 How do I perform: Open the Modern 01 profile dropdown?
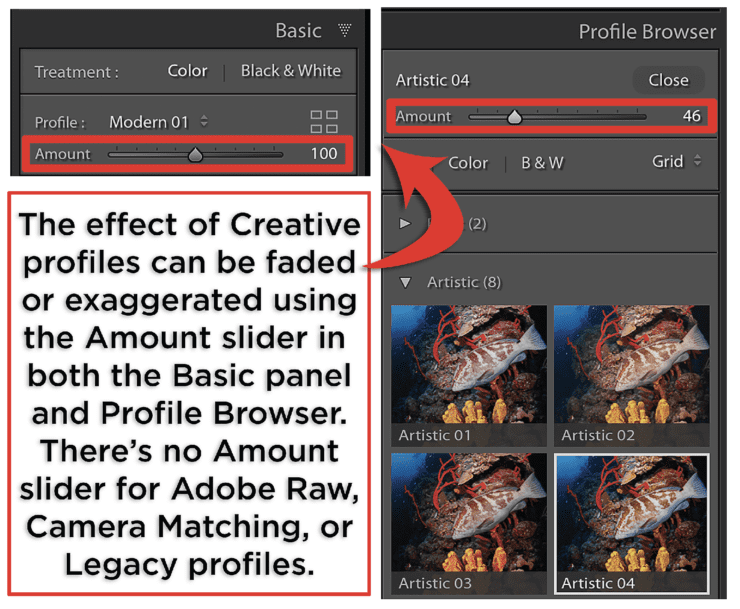click(x=158, y=122)
